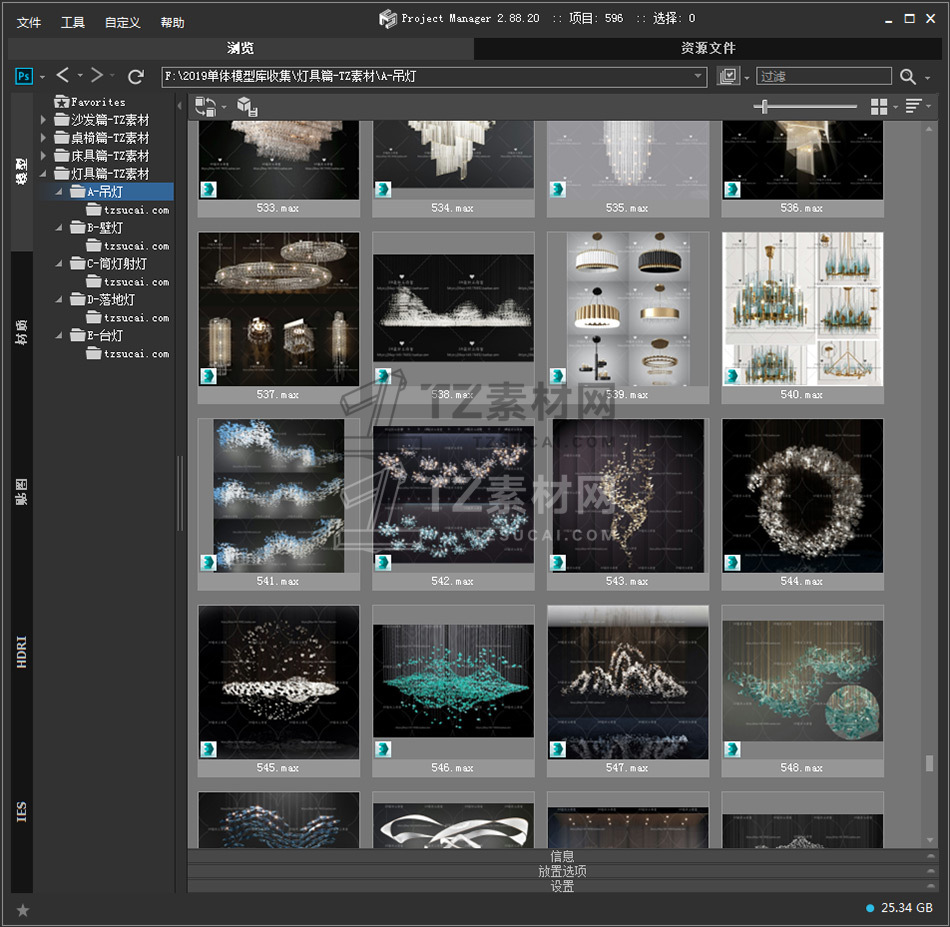Click the favorites star in status bar
The image size is (950, 927).
click(x=23, y=909)
